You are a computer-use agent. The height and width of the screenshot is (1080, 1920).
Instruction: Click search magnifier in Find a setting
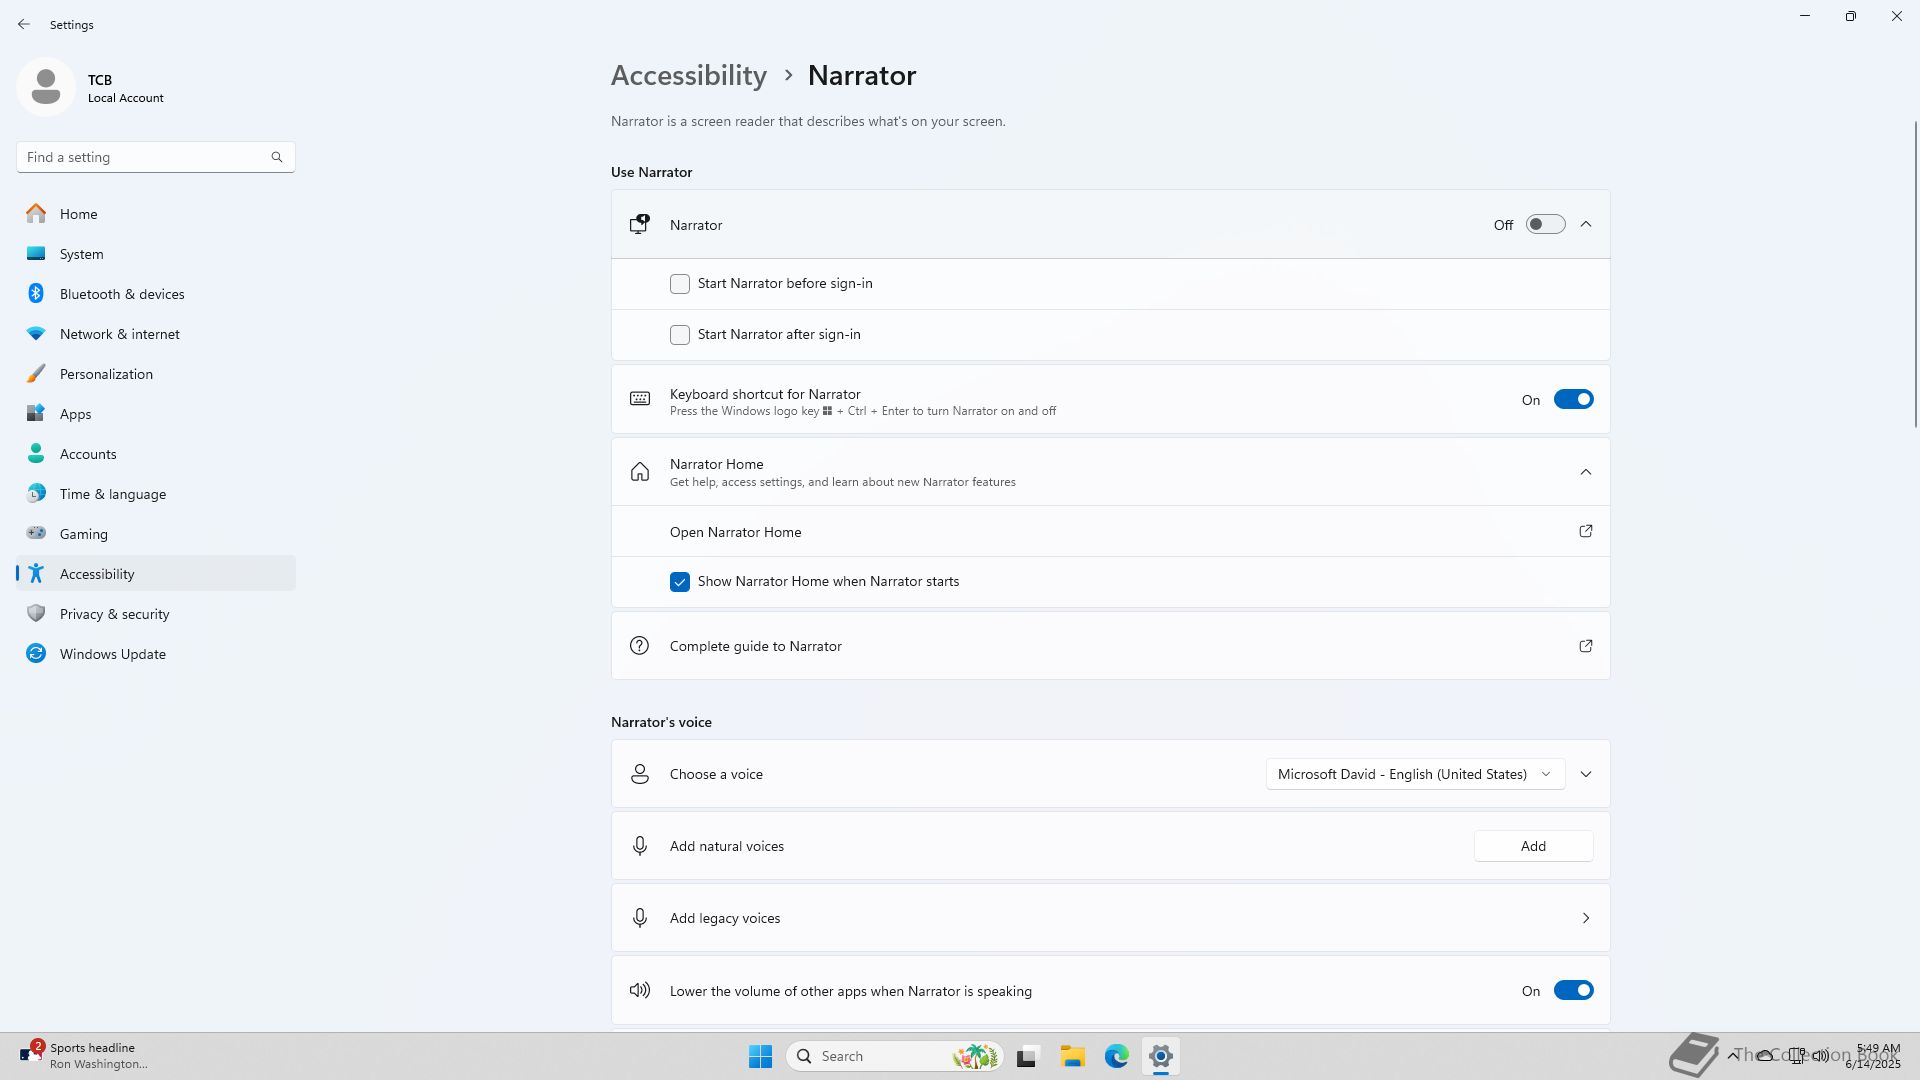point(277,157)
